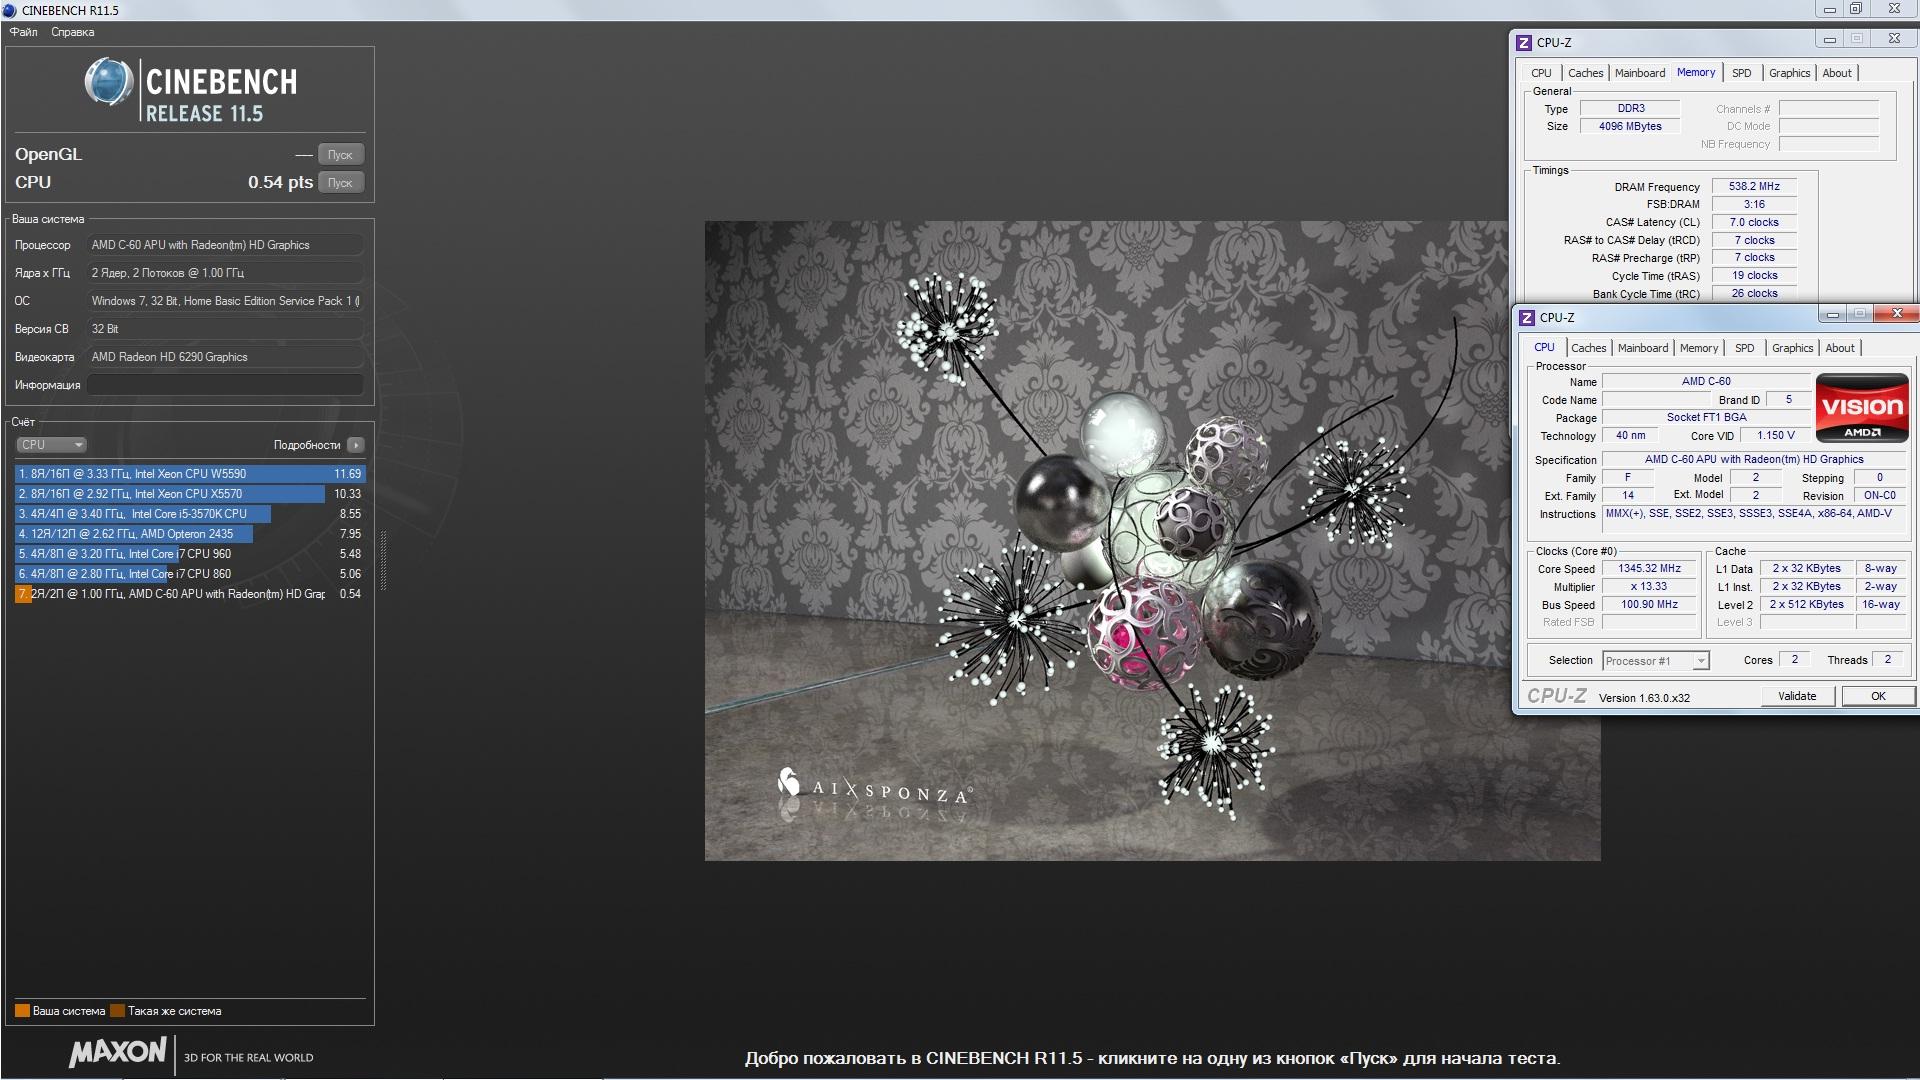The height and width of the screenshot is (1080, 1920).
Task: Switch to Mainboard tab in front CPU-Z window
Action: [1643, 348]
